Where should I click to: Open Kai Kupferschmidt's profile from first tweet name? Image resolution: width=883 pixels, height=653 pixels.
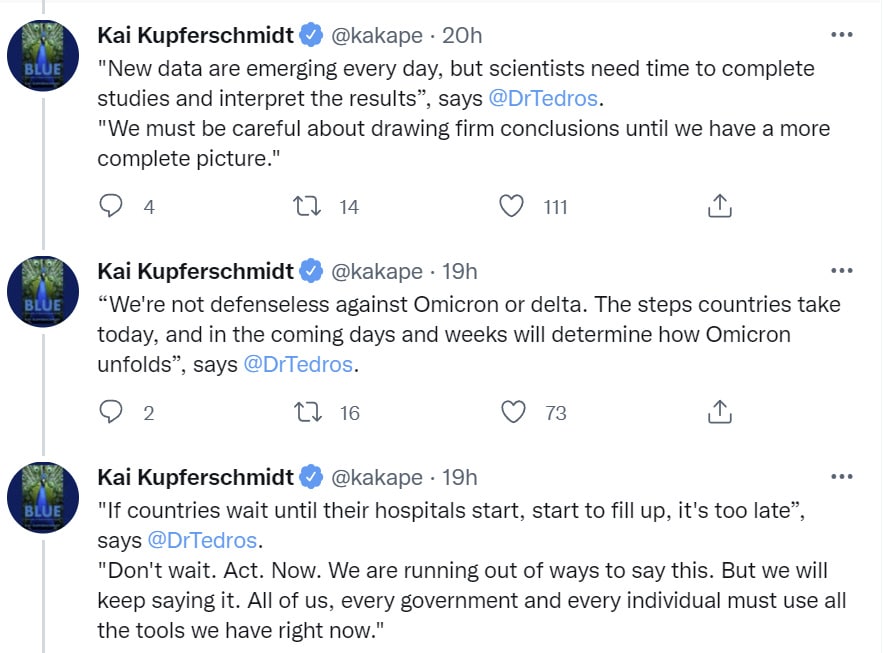click(x=195, y=35)
